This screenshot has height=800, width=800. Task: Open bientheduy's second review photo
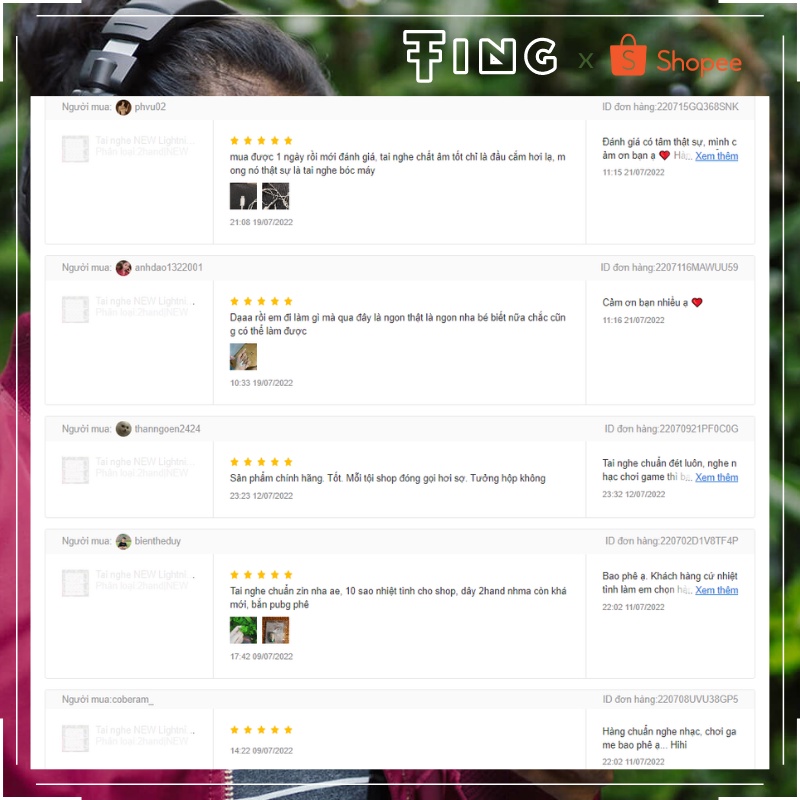[276, 630]
